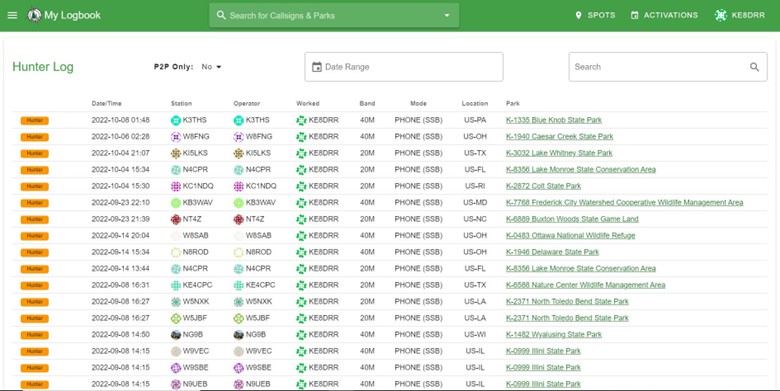Click the calendar icon in Date Range

coord(317,67)
